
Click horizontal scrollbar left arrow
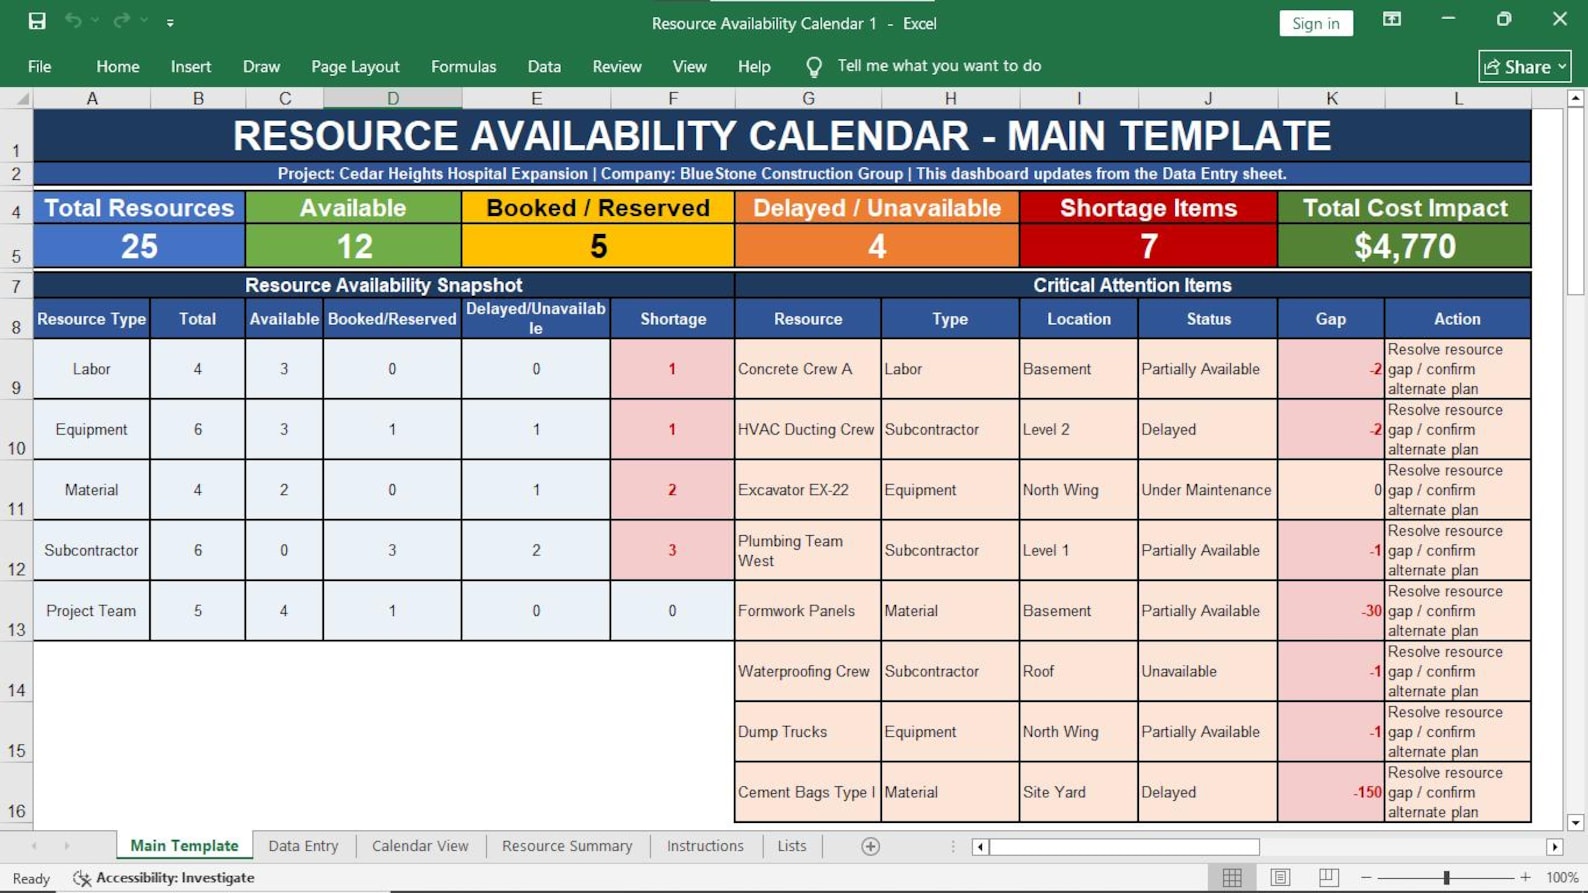click(x=980, y=847)
